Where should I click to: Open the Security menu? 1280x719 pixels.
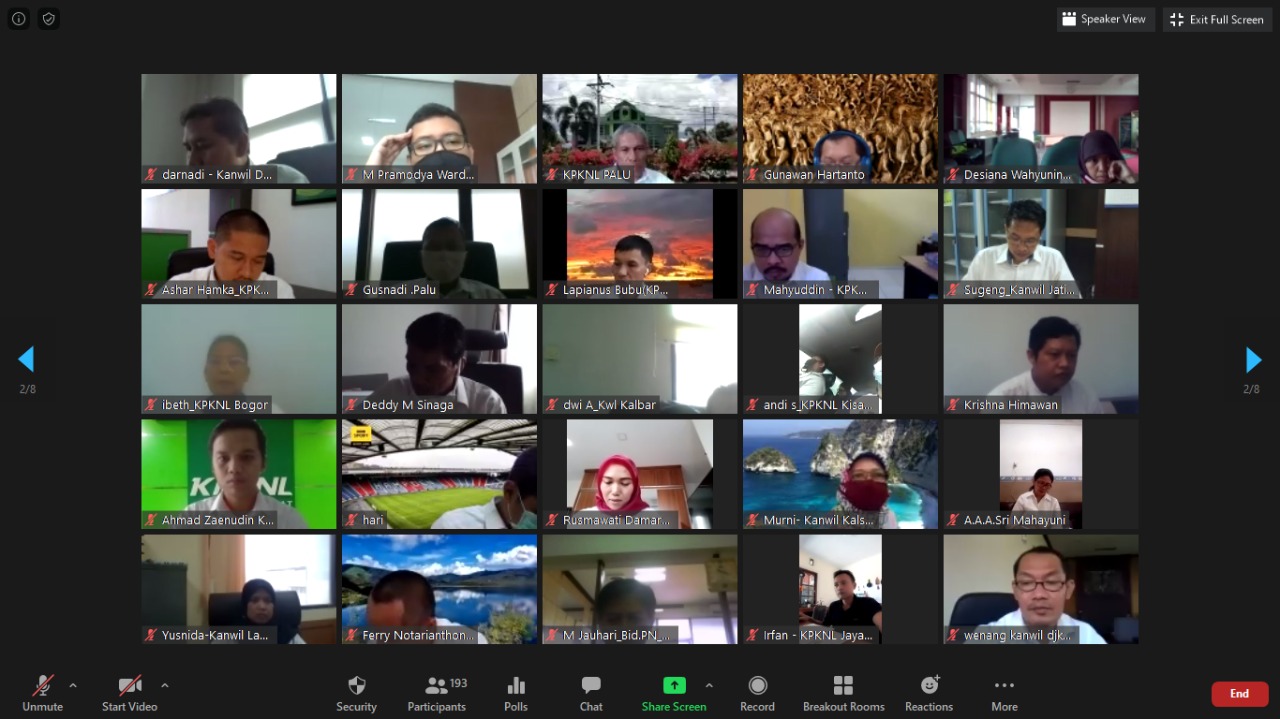click(x=356, y=693)
